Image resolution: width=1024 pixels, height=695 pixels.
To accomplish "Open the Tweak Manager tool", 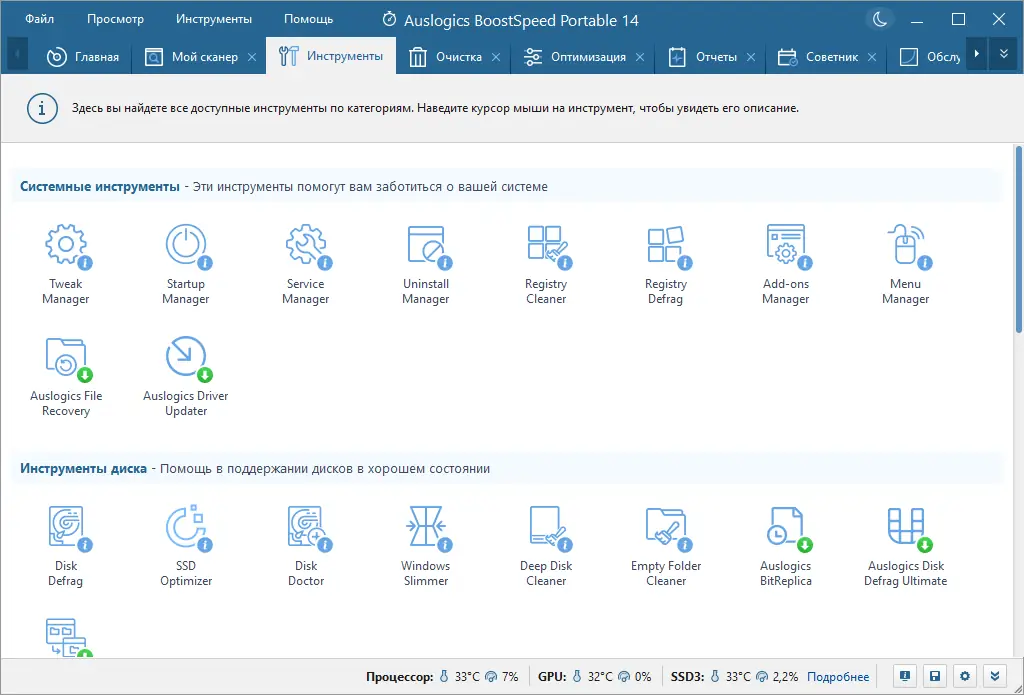I will click(66, 263).
